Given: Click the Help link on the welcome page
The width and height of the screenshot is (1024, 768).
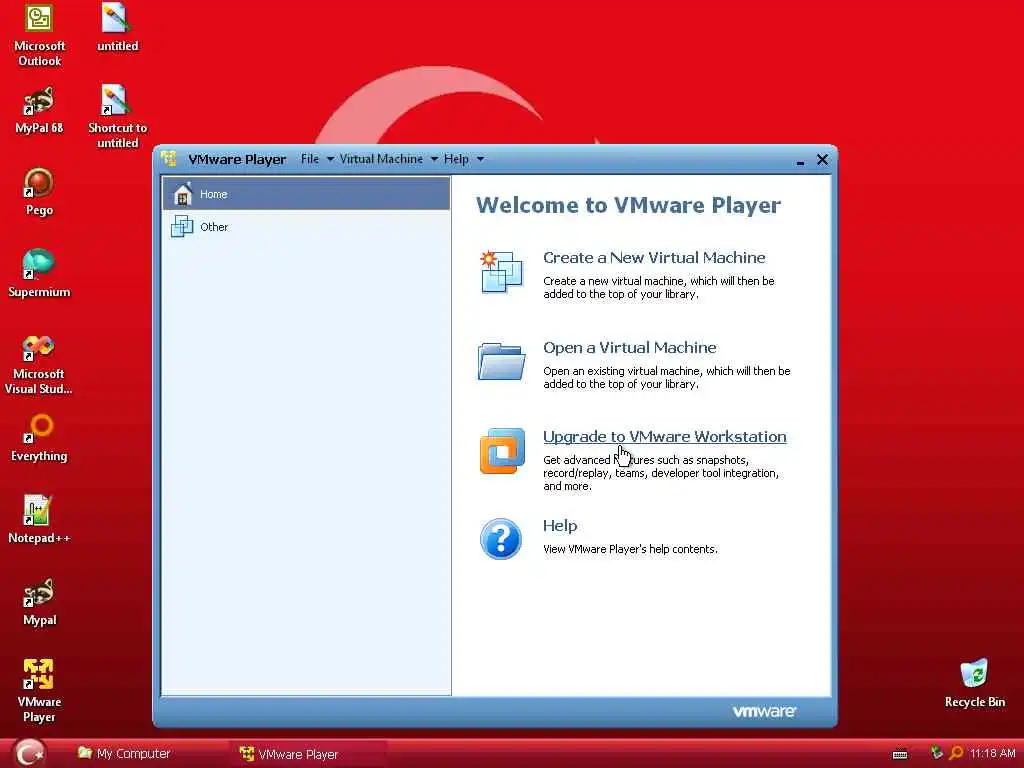Looking at the screenshot, I should point(560,526).
